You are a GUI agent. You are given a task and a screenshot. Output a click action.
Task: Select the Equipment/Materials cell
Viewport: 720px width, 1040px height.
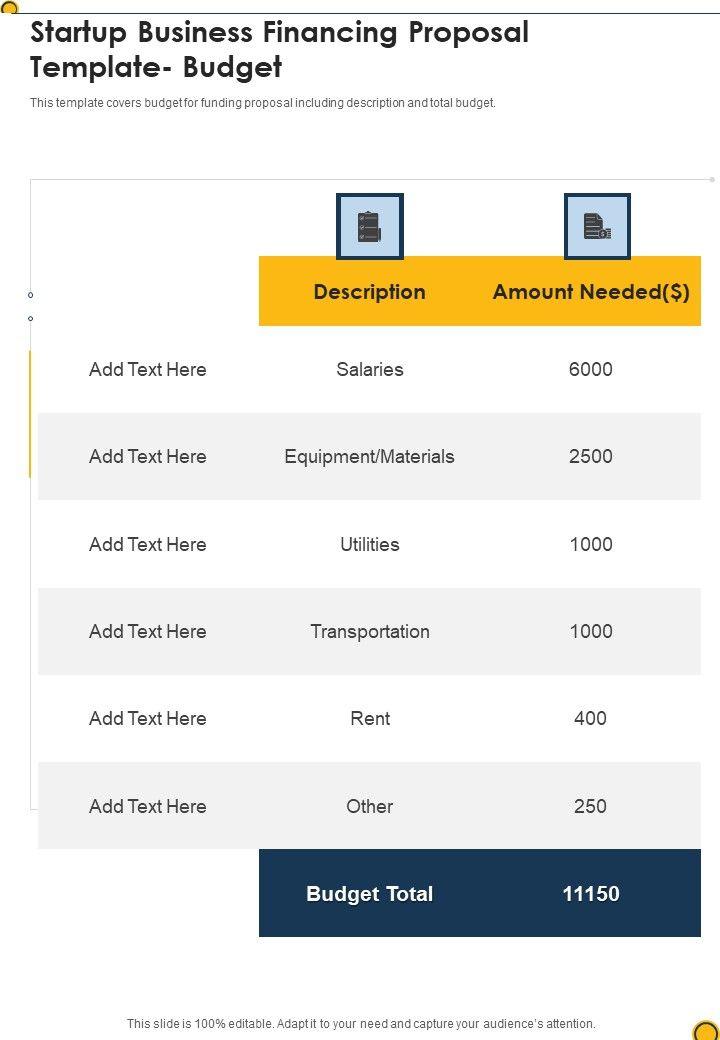pyautogui.click(x=369, y=456)
